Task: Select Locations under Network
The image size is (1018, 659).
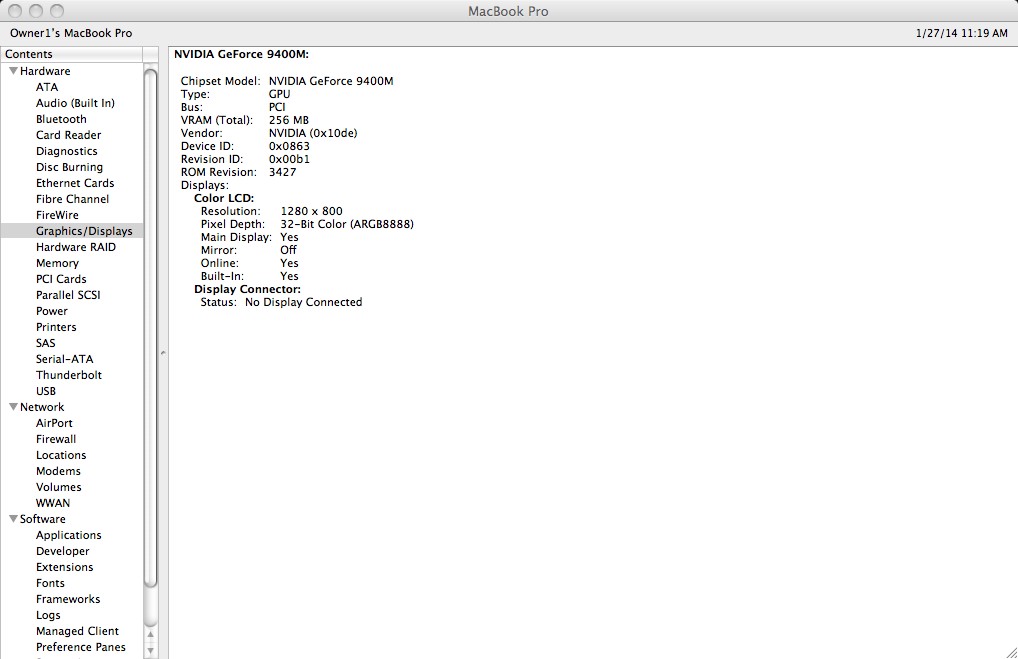Action: point(61,455)
